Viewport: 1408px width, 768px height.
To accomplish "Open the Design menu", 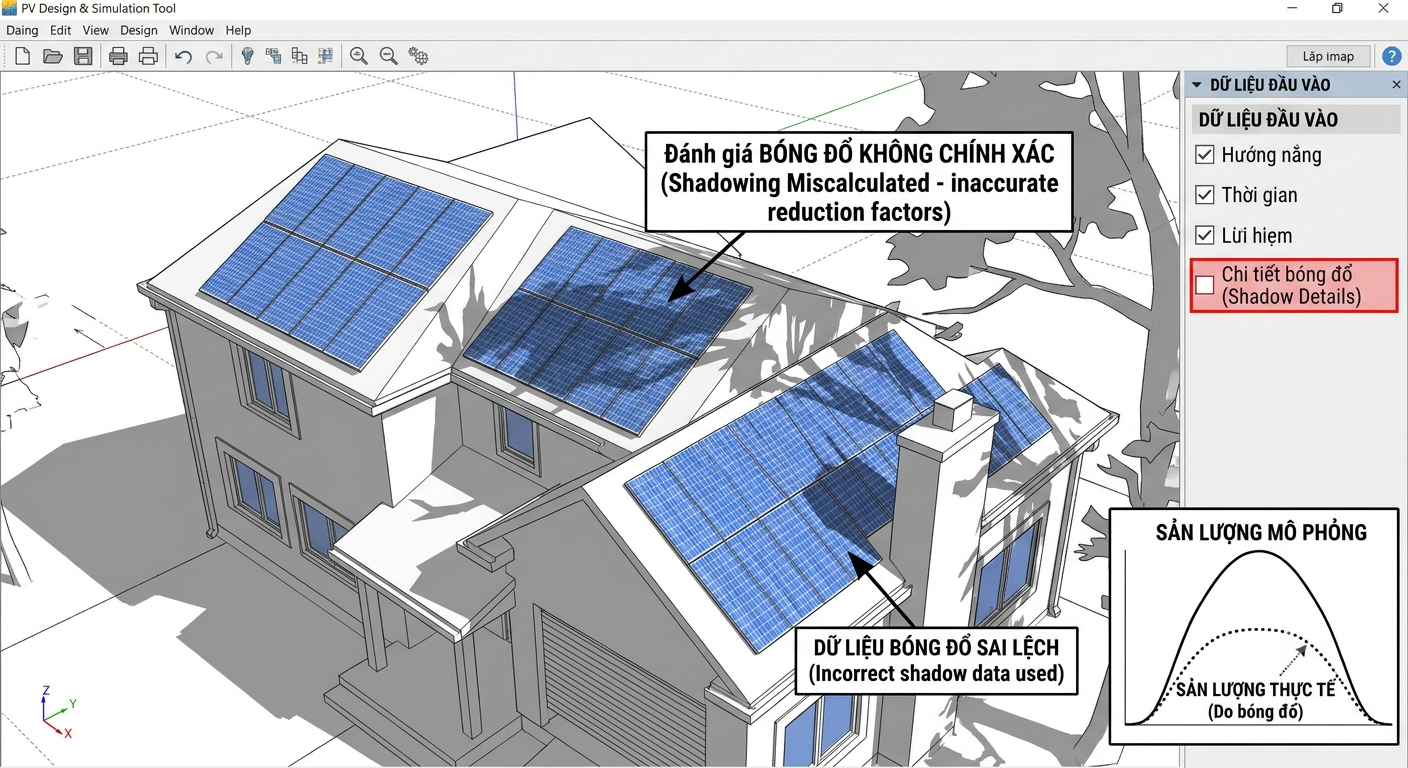I will pyautogui.click(x=139, y=30).
